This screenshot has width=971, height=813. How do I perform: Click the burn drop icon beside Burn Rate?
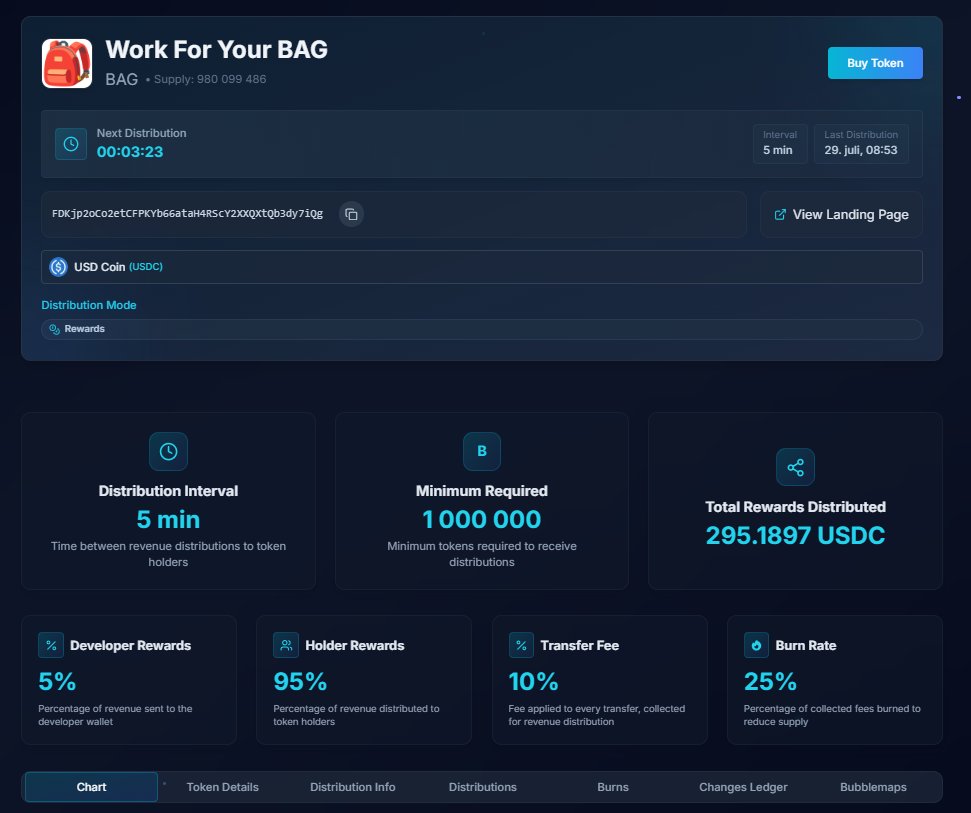tap(756, 645)
